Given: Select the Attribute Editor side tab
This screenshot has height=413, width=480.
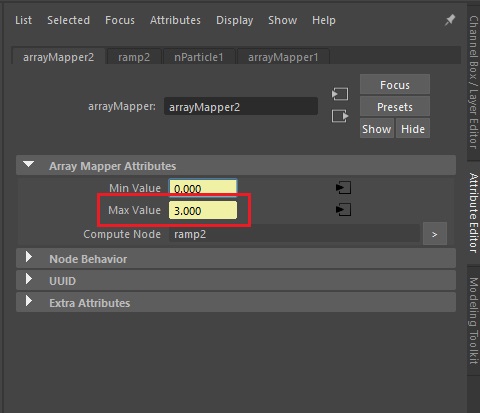Looking at the screenshot, I should point(473,212).
